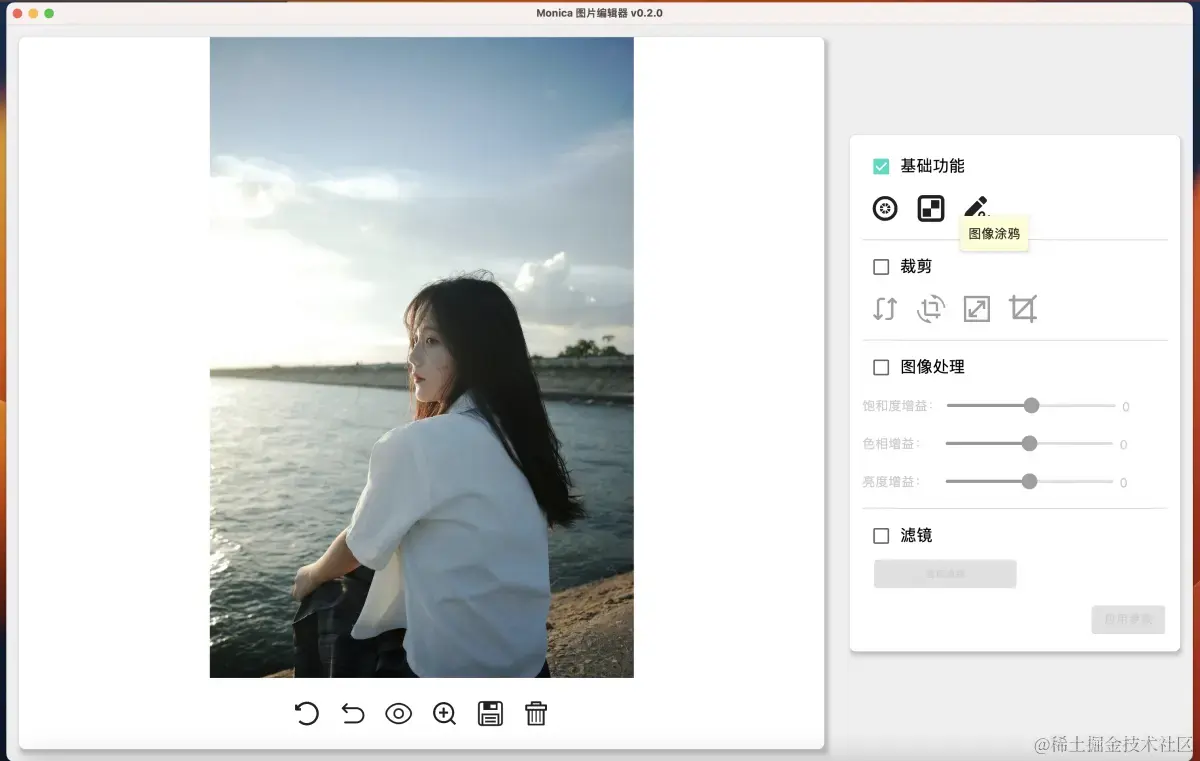Click the green maximize window button
Screen dimensions: 1200x761
coord(49,13)
